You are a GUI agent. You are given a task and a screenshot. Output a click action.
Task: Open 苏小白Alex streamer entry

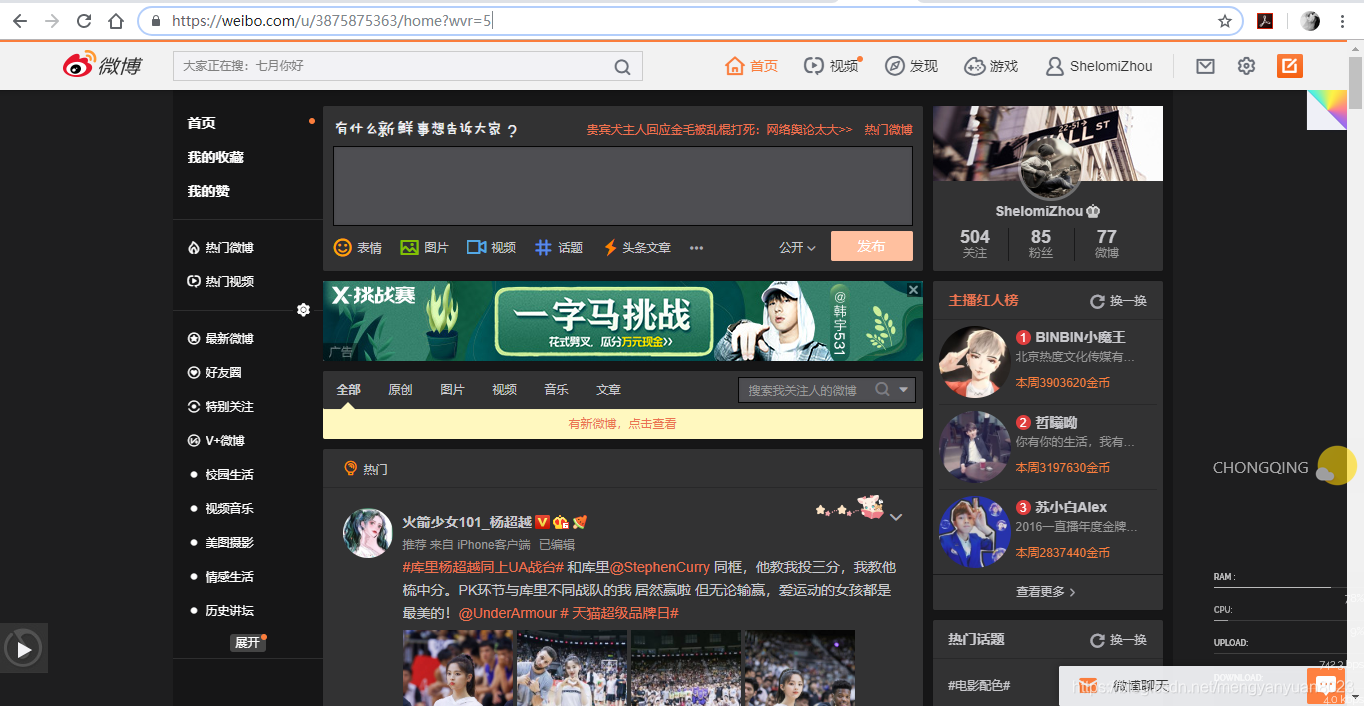[1047, 531]
